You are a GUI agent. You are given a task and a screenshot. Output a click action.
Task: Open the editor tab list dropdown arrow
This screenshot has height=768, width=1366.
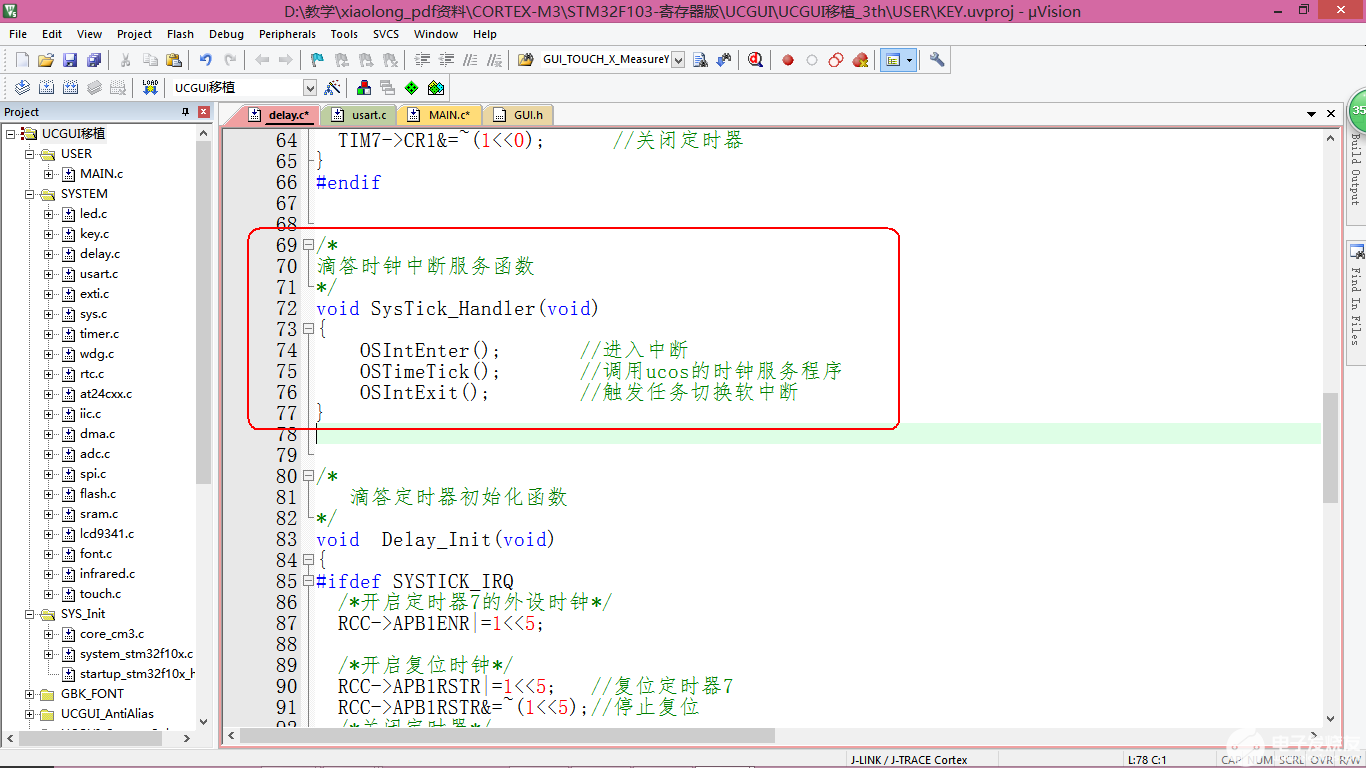1311,115
